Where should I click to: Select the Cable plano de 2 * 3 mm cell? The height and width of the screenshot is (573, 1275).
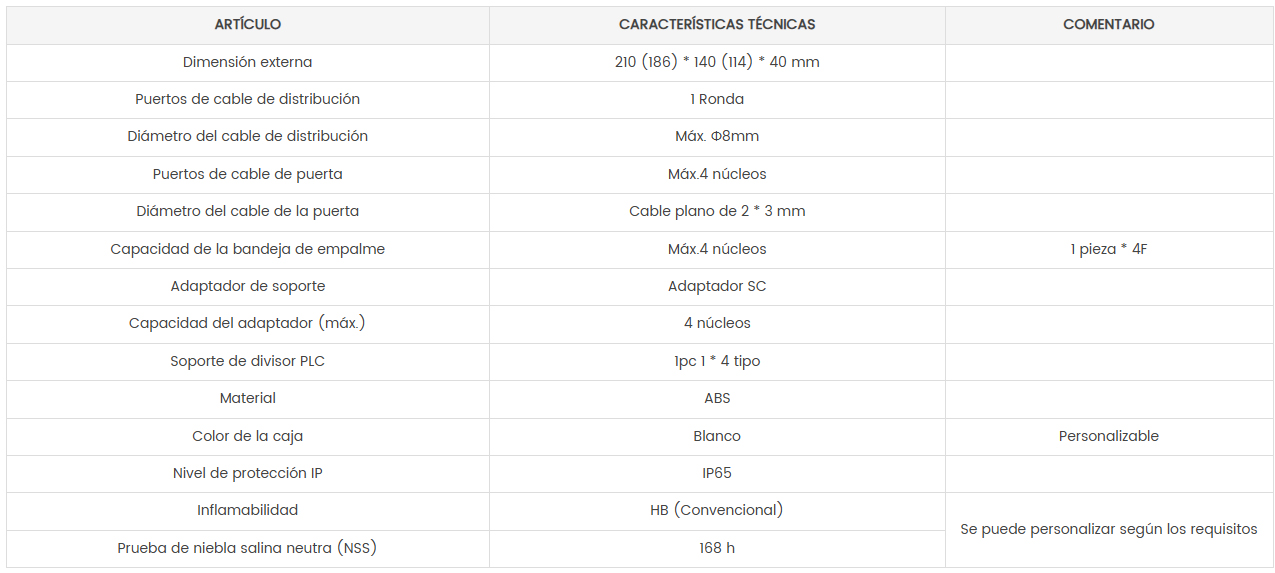[717, 211]
